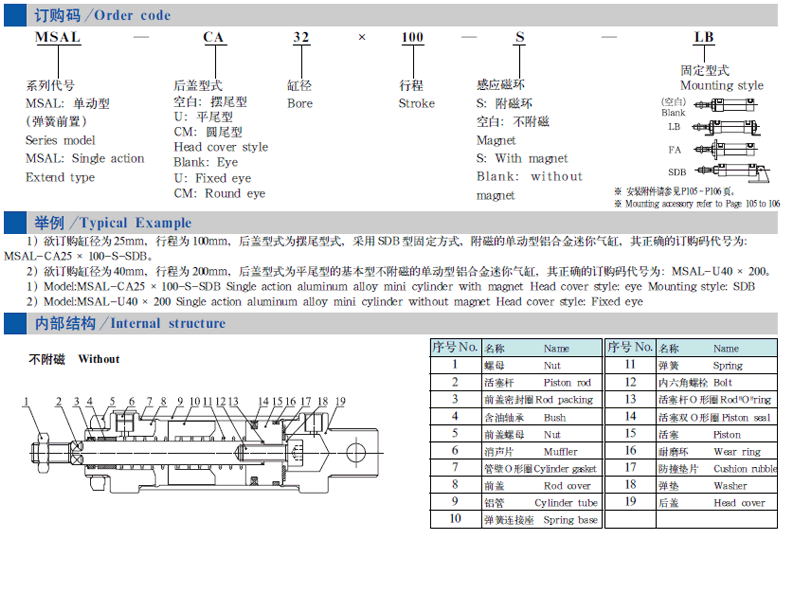The image size is (790, 596).
Task: Click the 'Order code' section heading
Action: click(103, 16)
